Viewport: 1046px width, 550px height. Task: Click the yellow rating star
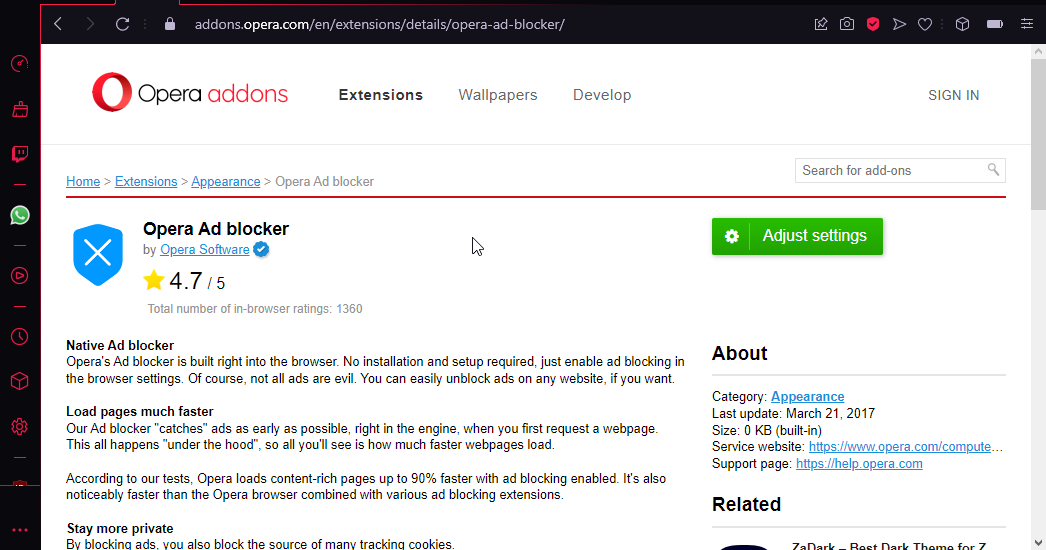[x=153, y=280]
